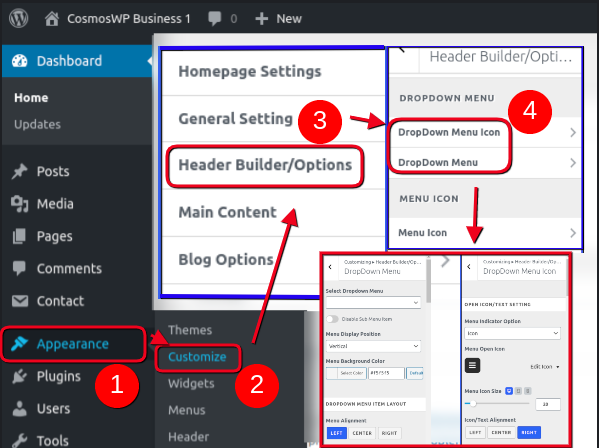Click the plus icon next to New
Viewport: 599px width, 448px height.
coord(262,19)
